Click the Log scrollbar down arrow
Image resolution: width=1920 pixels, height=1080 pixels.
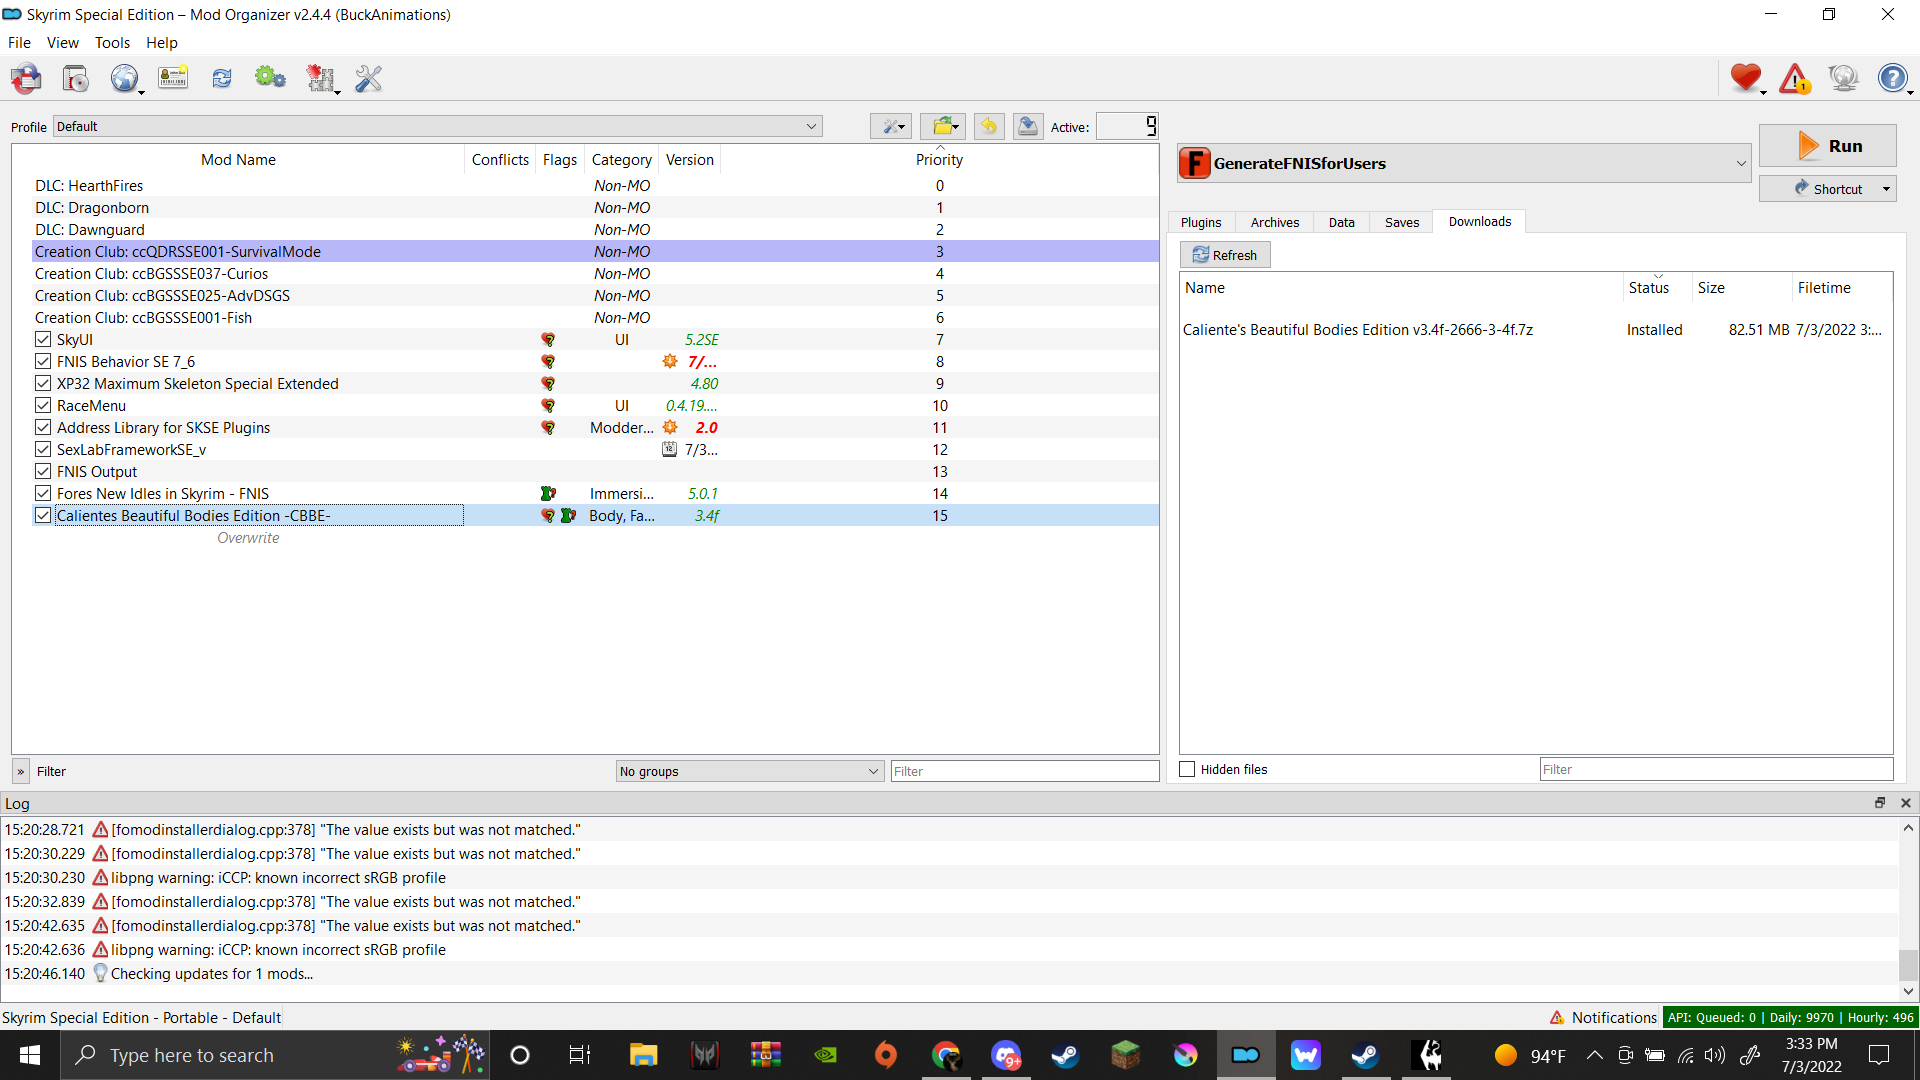1908,991
